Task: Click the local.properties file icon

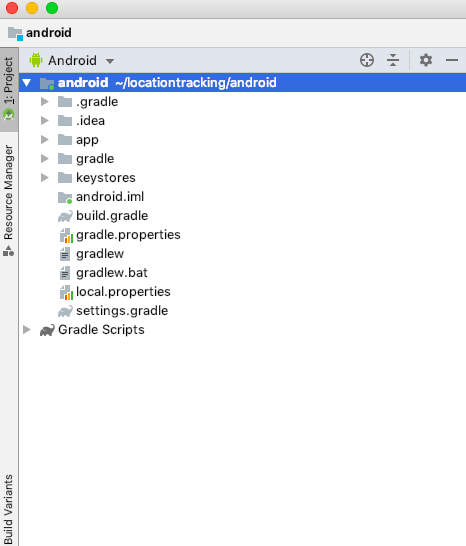Action: click(66, 292)
